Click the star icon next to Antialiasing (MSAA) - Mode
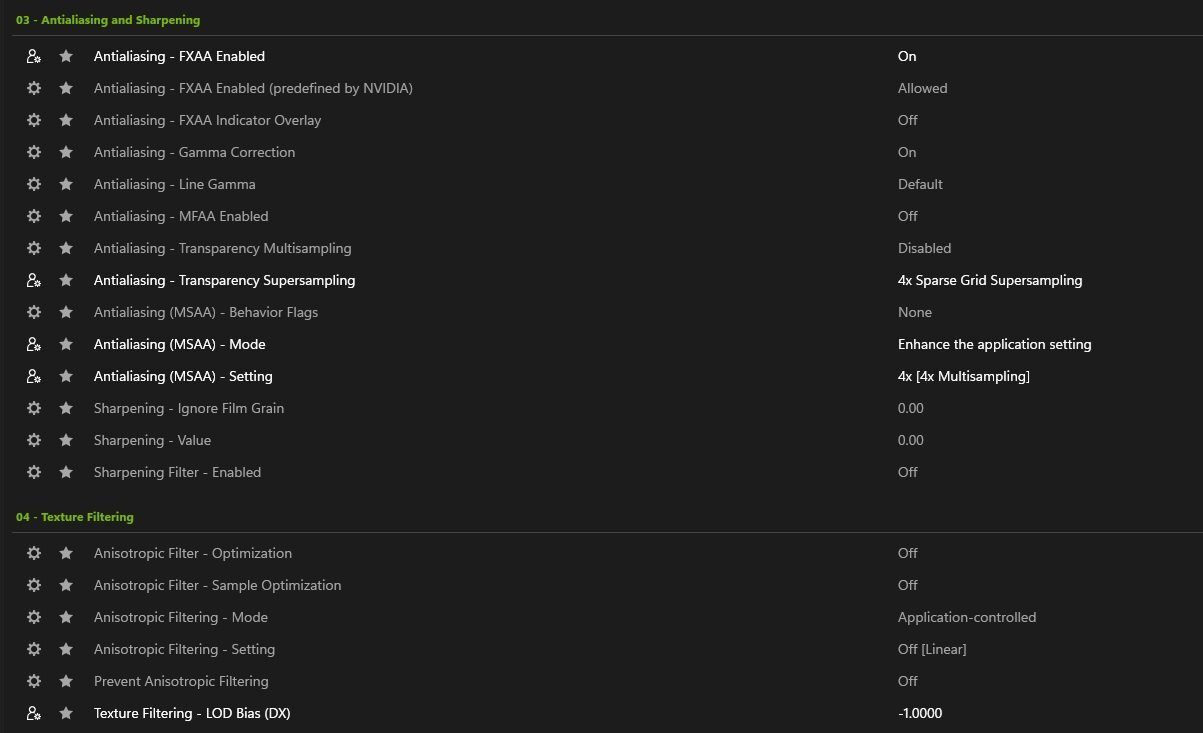Viewport: 1203px width, 733px height. 66,344
